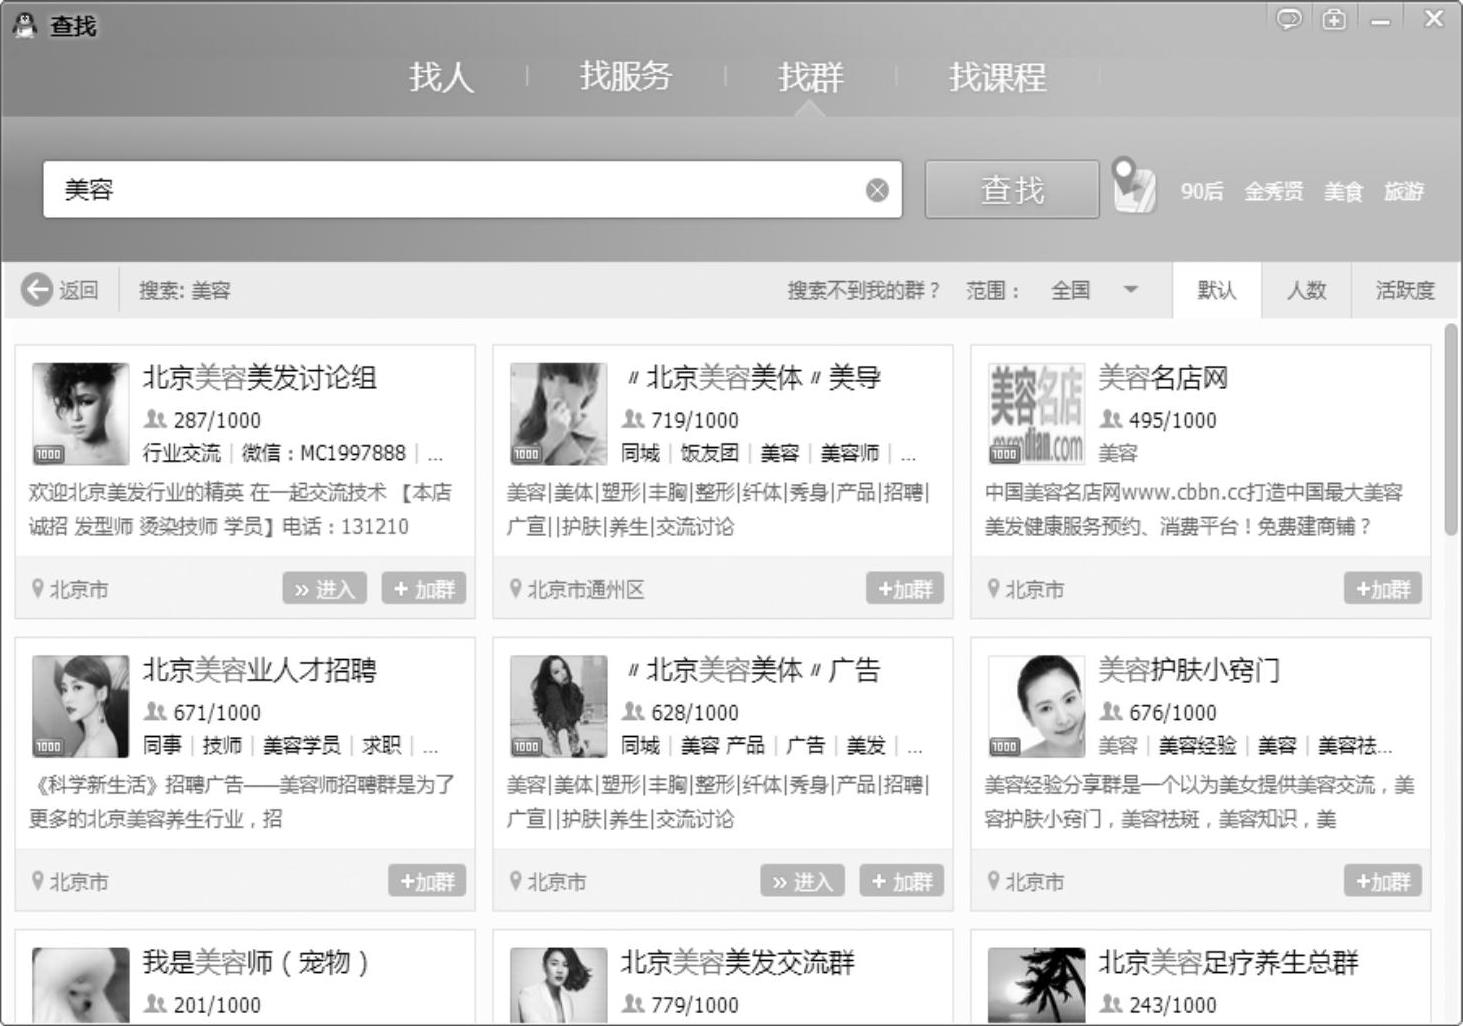Open avatar of 北京美容美体 美导 group

[559, 414]
